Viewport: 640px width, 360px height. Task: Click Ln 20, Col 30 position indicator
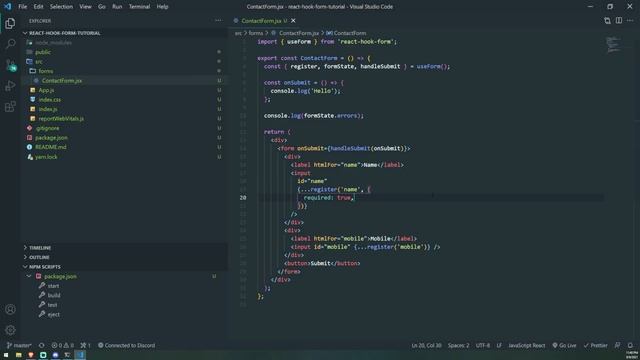pyautogui.click(x=426, y=345)
